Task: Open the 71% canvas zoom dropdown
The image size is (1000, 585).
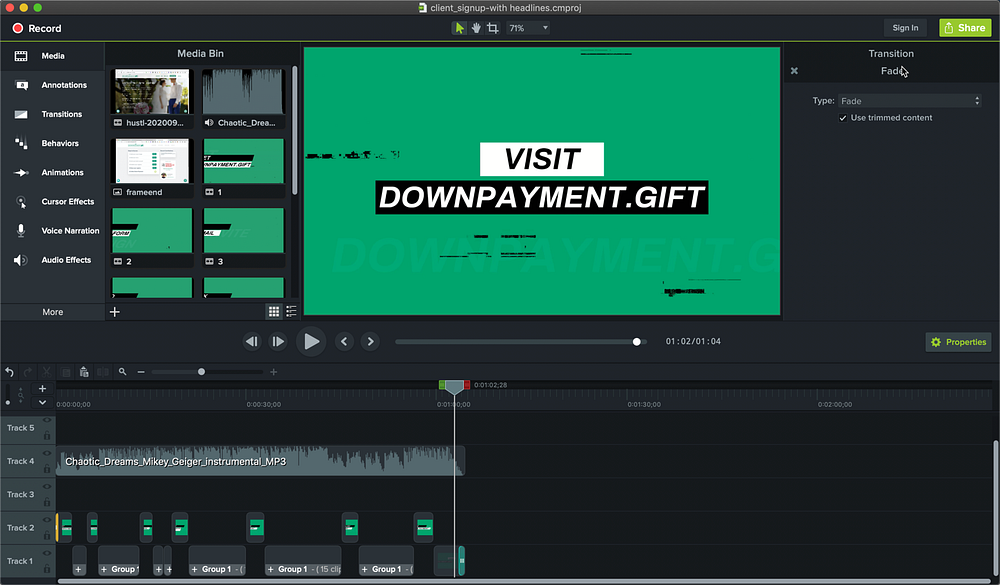Action: pos(528,28)
